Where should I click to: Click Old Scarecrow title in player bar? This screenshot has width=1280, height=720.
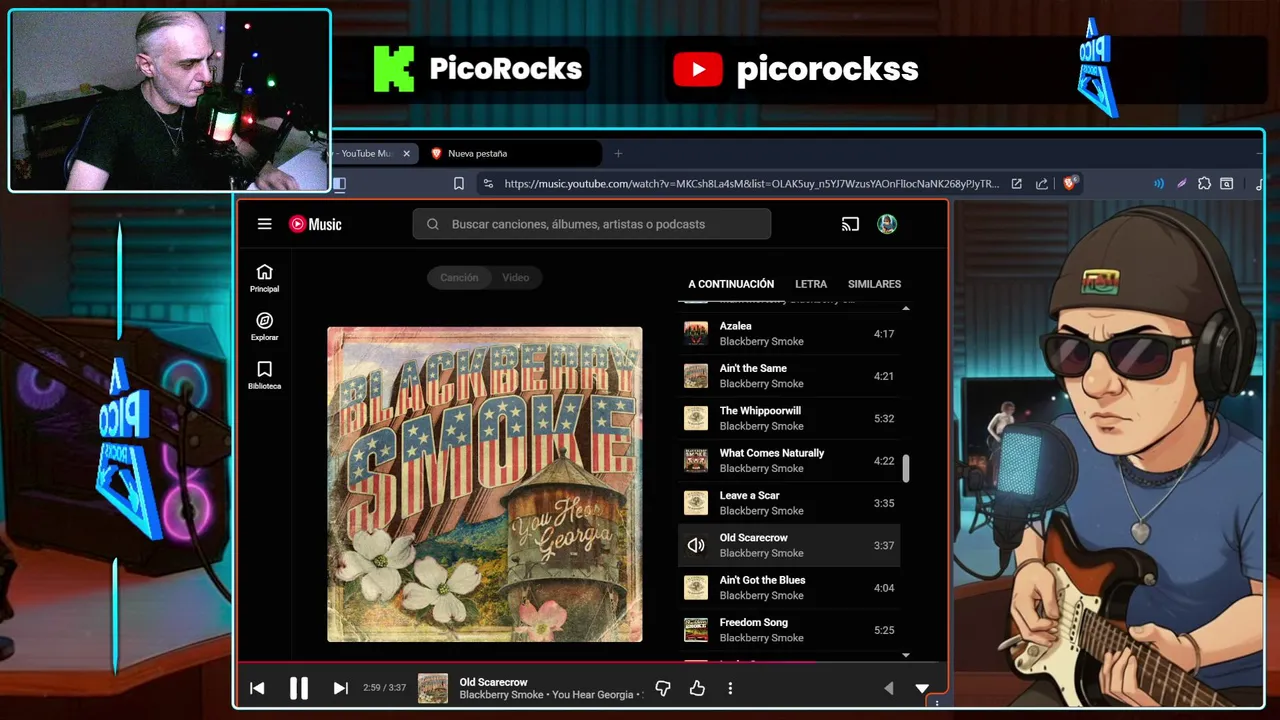[x=493, y=682]
